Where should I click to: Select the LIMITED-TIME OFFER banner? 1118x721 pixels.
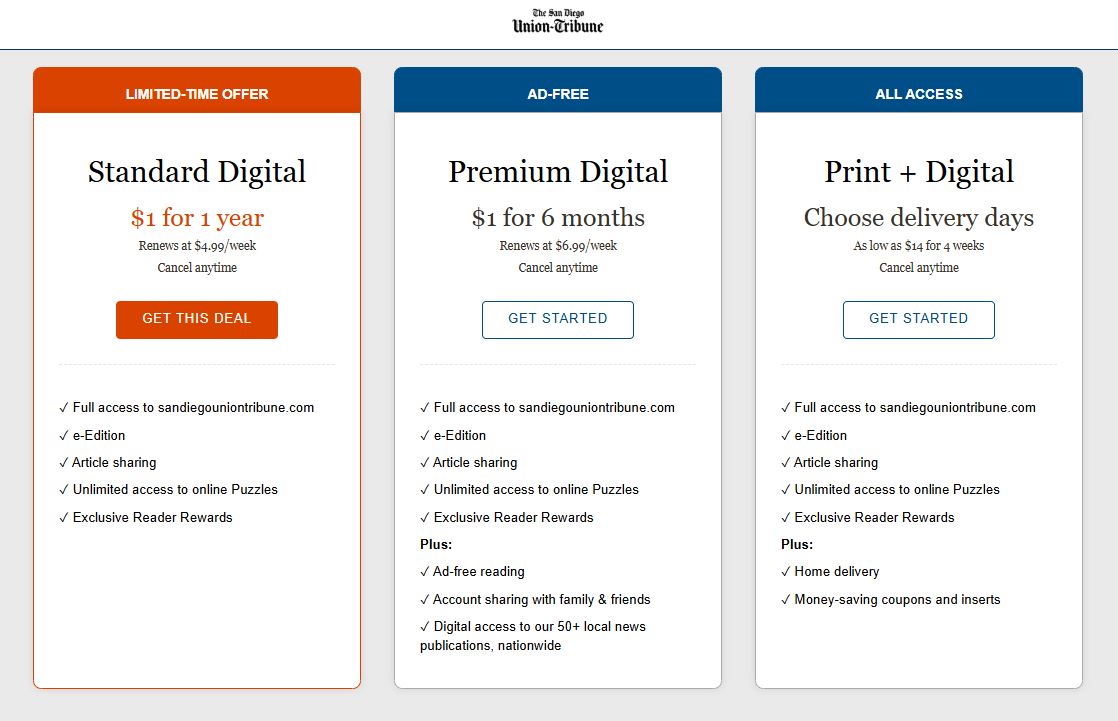click(196, 92)
